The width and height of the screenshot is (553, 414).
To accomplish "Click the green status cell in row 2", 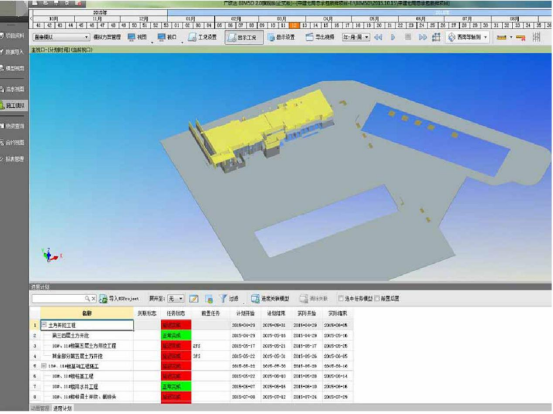I will tap(176, 335).
